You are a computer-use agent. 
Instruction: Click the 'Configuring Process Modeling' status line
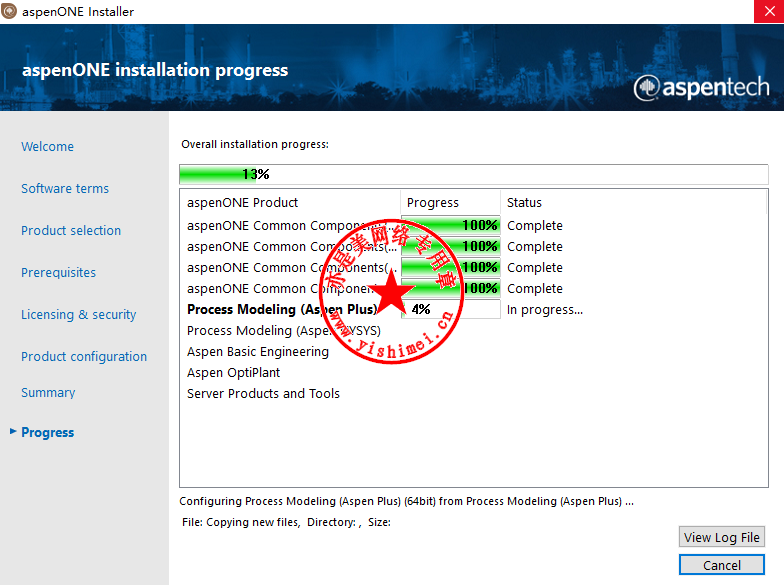point(406,501)
